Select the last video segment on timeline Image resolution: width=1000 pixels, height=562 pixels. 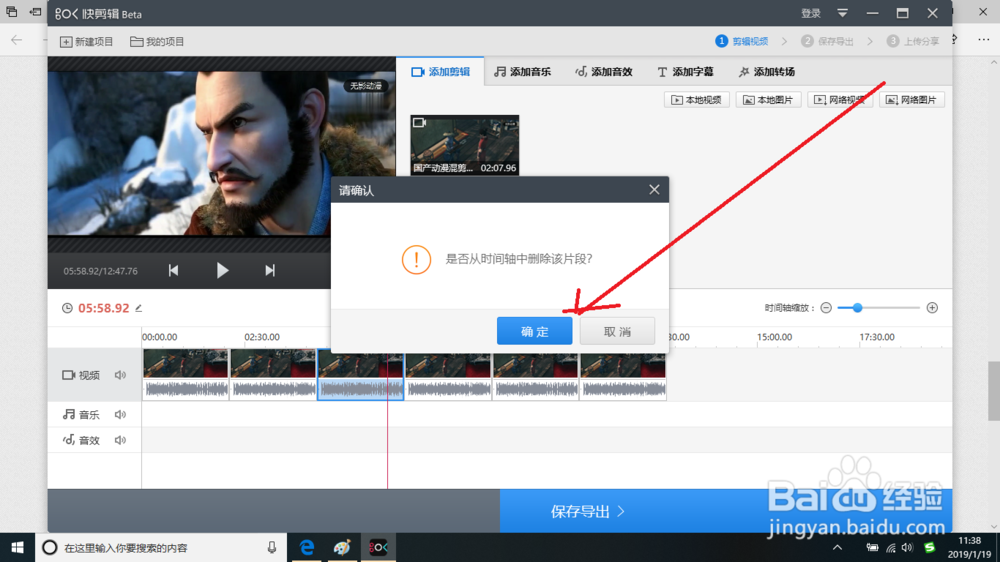click(623, 374)
